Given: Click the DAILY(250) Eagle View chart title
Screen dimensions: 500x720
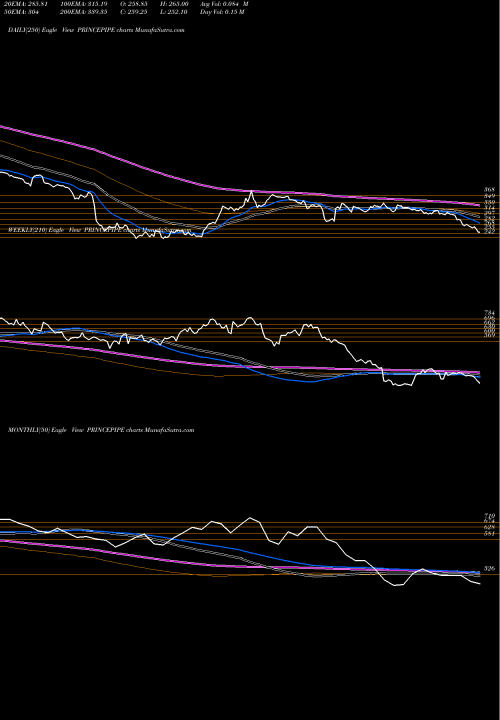Looking at the screenshot, I should point(96,30).
